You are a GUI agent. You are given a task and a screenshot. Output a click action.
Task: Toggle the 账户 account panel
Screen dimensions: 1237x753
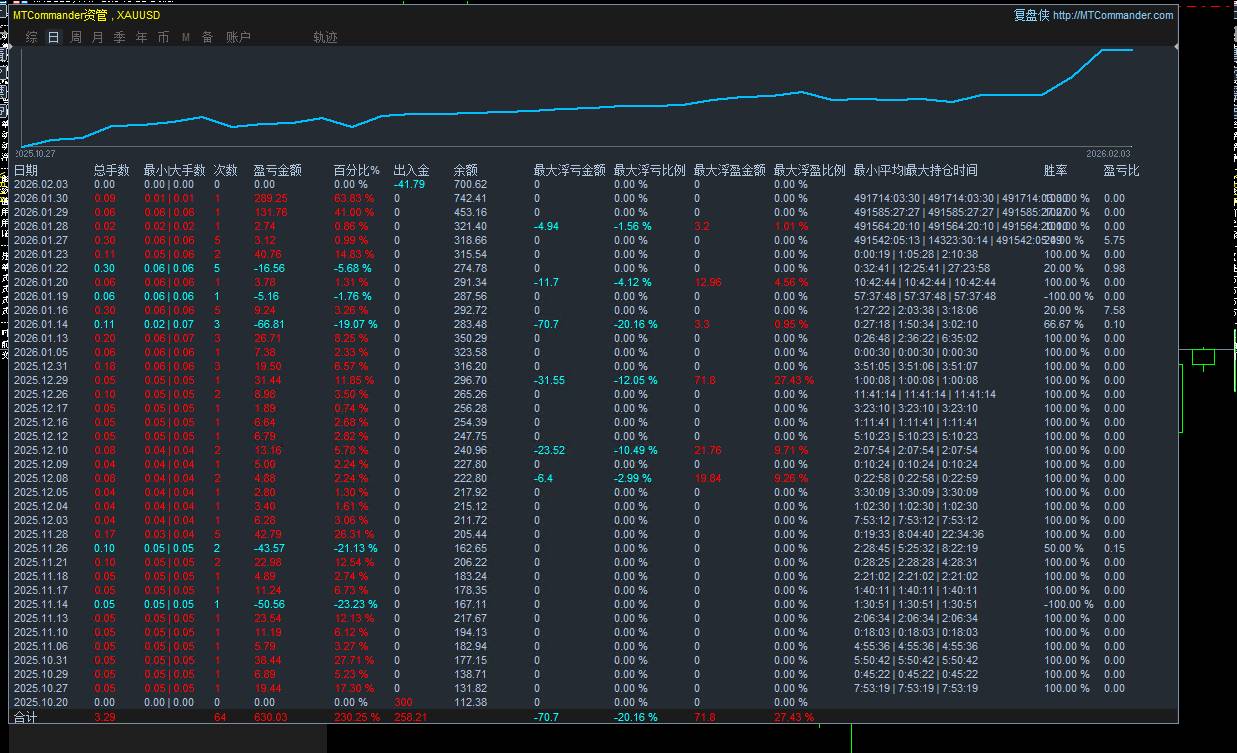click(238, 36)
